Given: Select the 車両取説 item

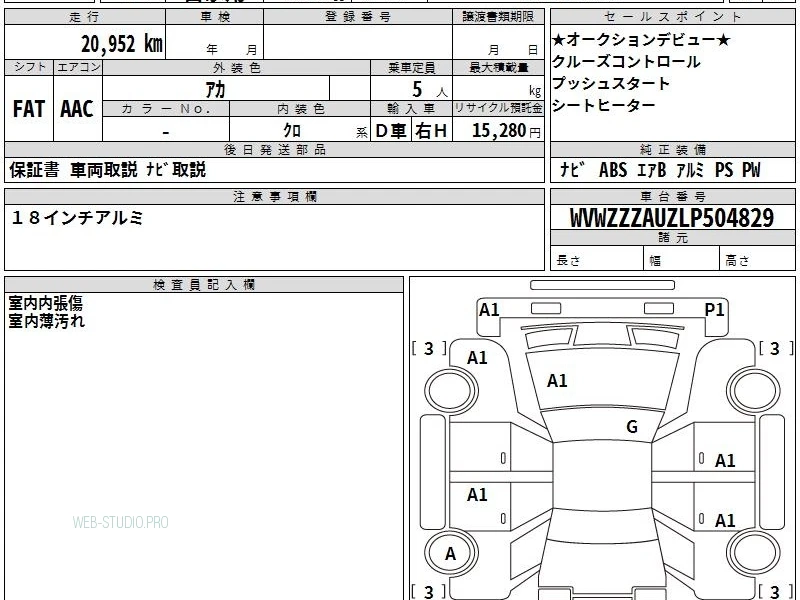Looking at the screenshot, I should 104,170.
